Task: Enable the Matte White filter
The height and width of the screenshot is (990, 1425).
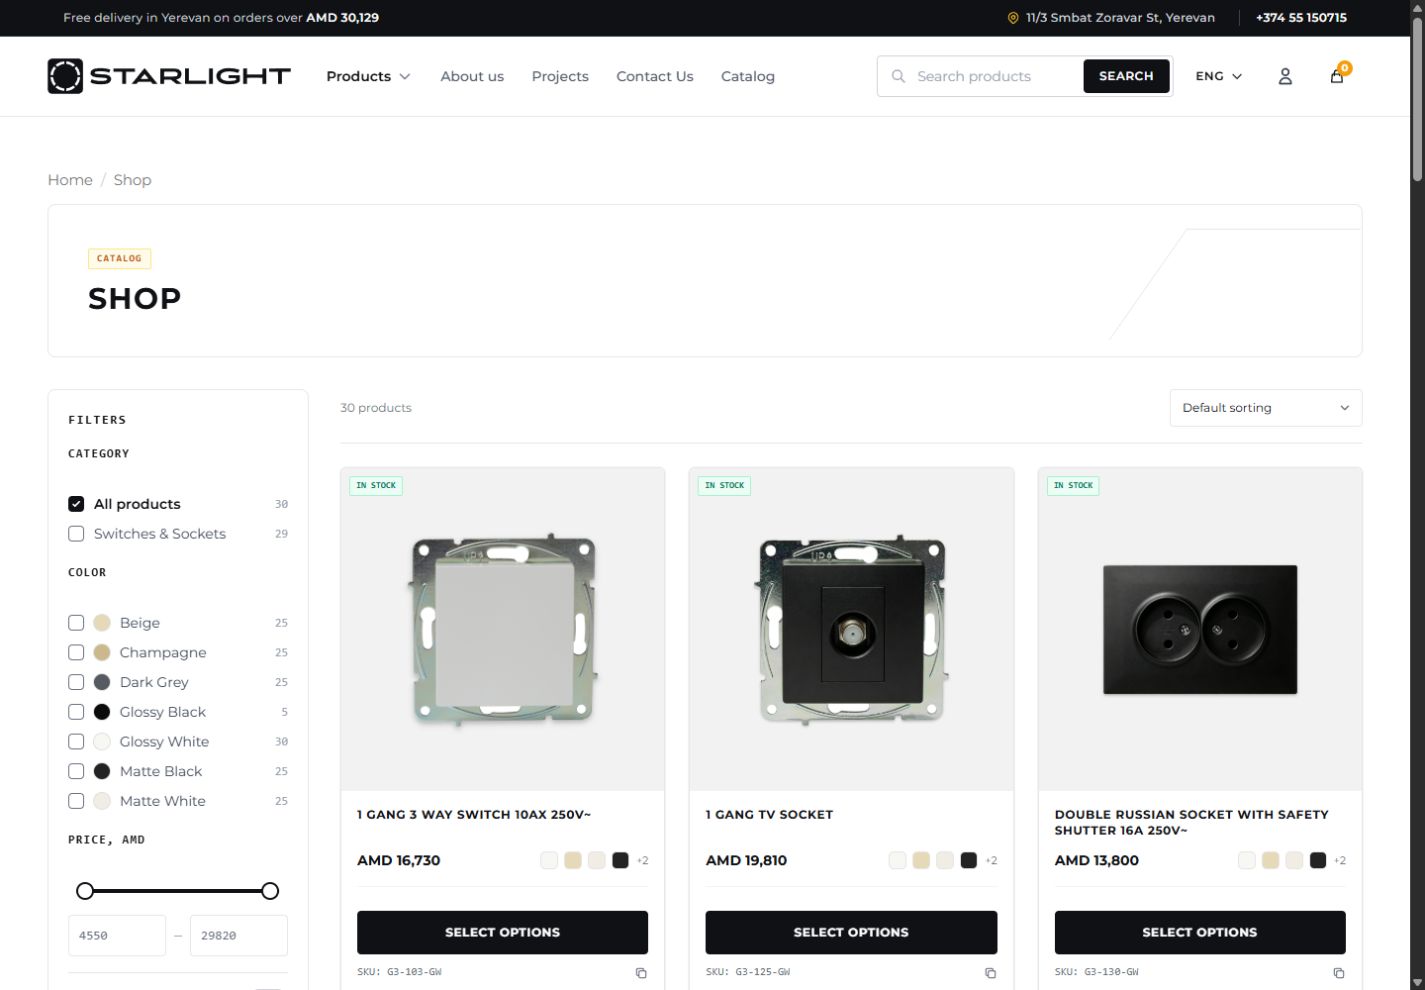Action: point(76,801)
